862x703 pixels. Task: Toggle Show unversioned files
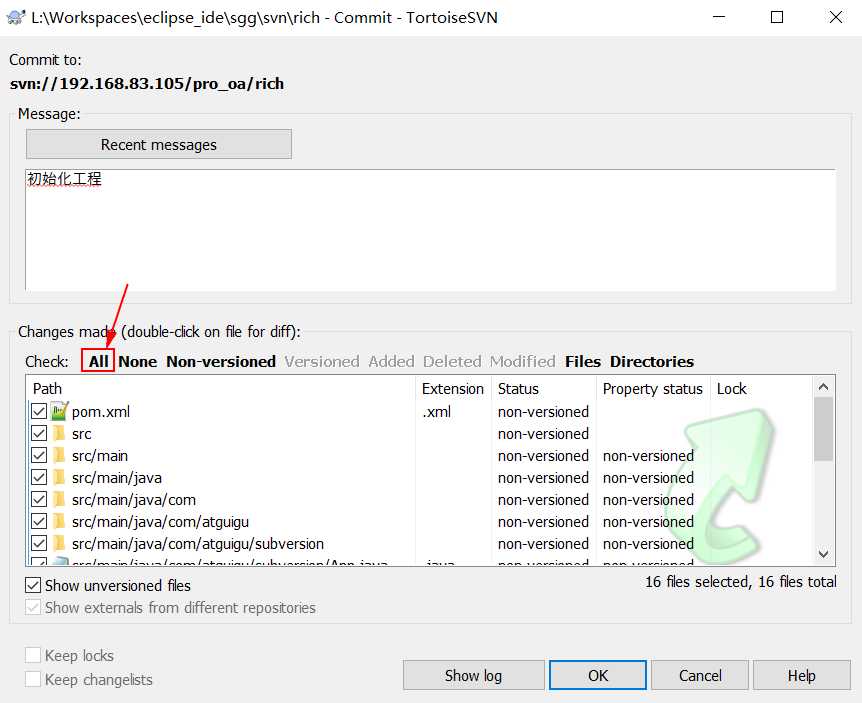[x=33, y=585]
